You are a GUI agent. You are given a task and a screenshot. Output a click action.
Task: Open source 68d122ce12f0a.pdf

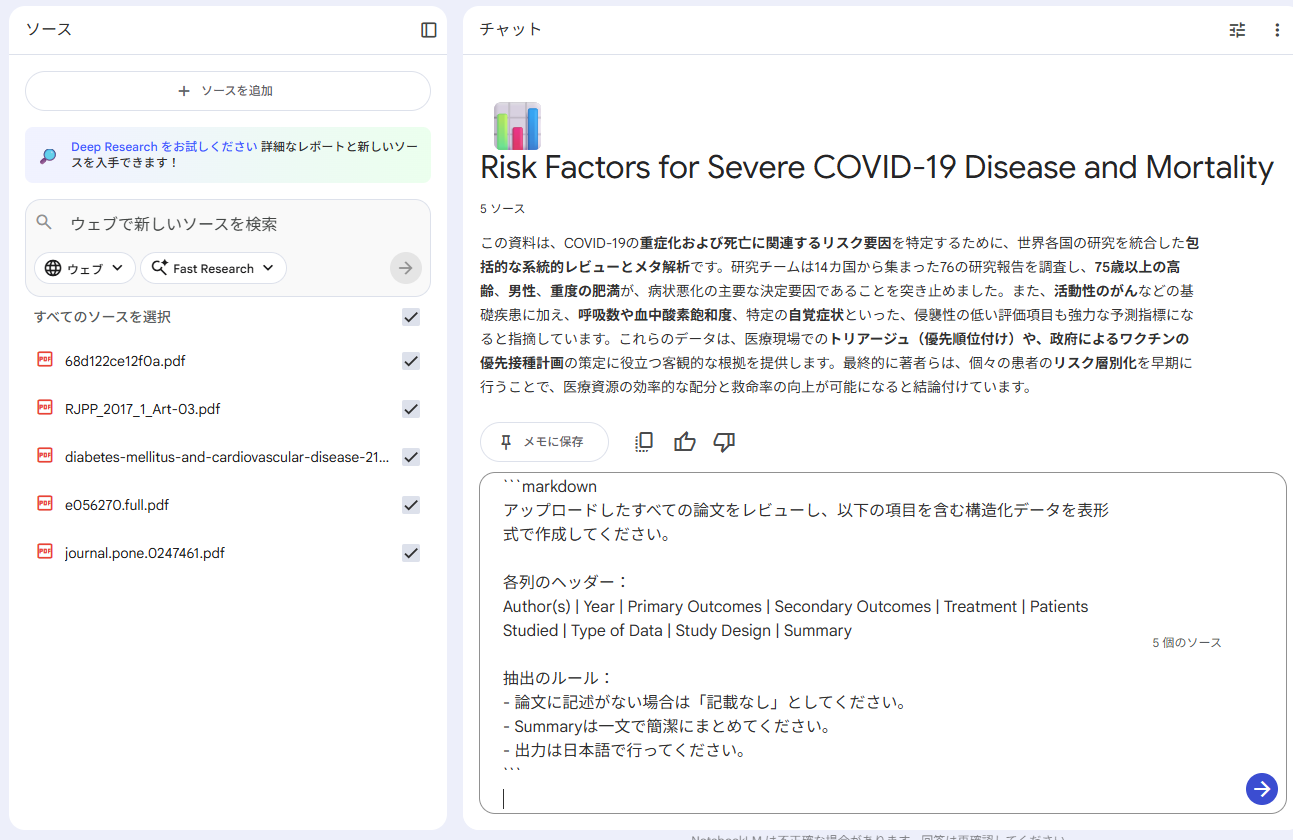pos(125,361)
